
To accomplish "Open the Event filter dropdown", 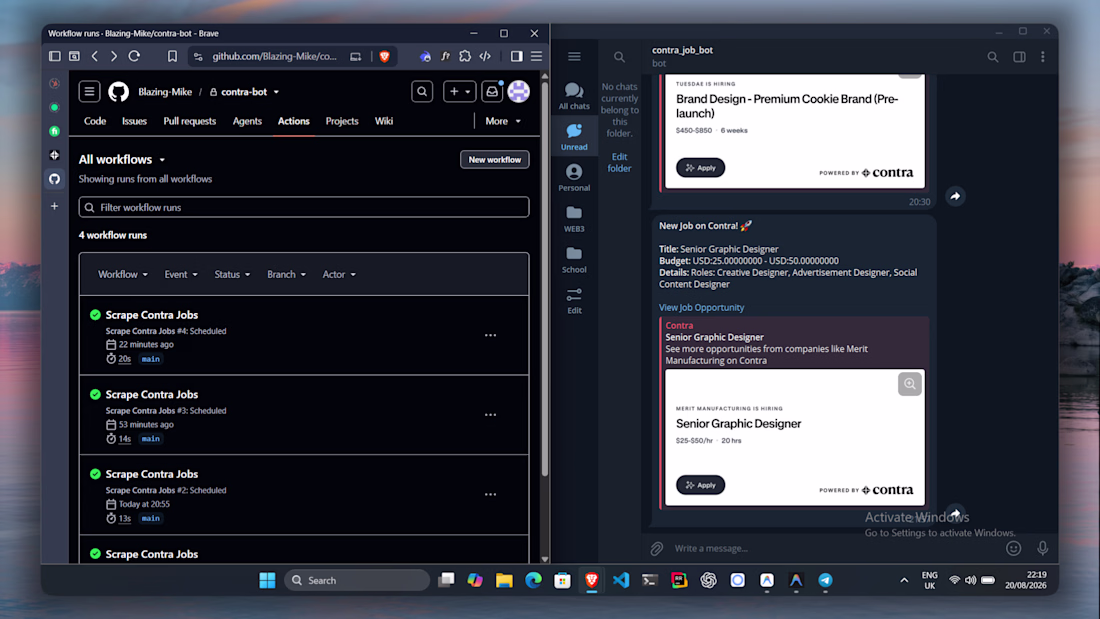I will pyautogui.click(x=181, y=274).
